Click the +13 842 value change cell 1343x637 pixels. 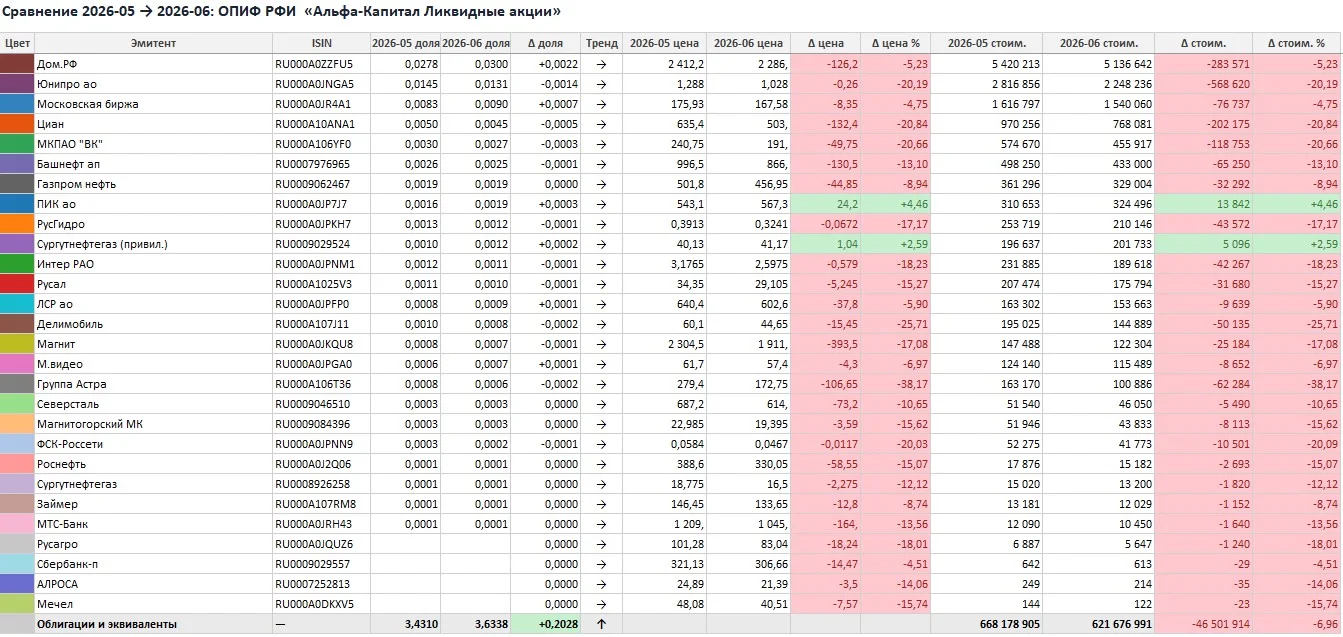(x=1203, y=204)
